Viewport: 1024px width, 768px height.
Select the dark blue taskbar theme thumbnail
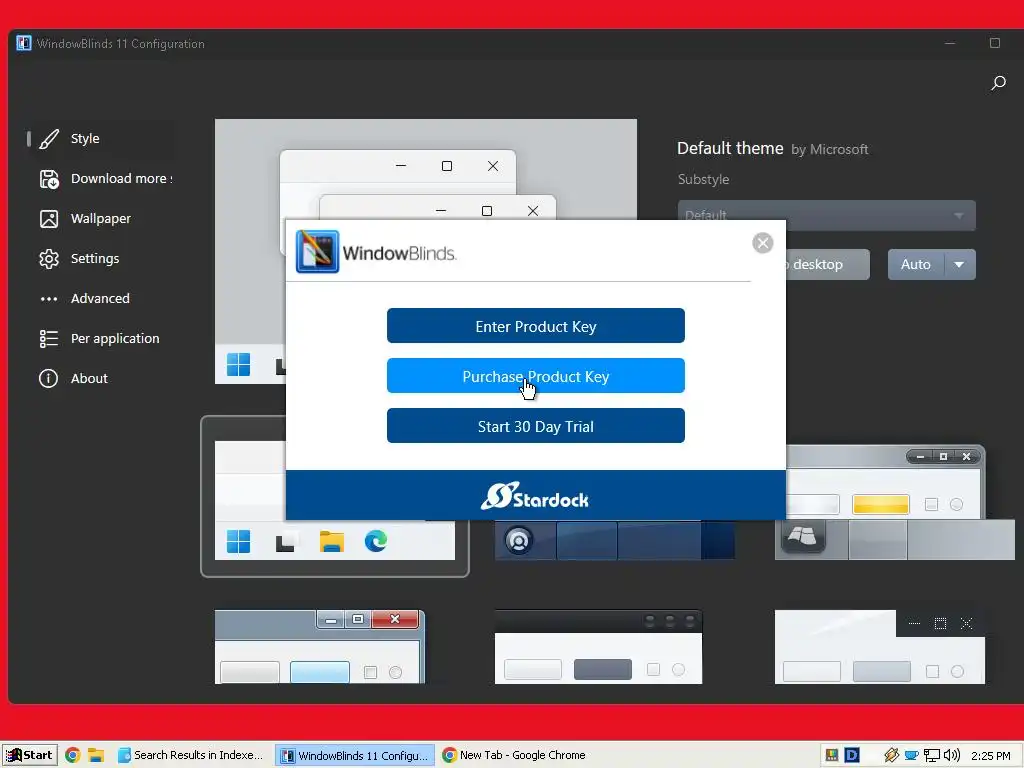[x=615, y=540]
